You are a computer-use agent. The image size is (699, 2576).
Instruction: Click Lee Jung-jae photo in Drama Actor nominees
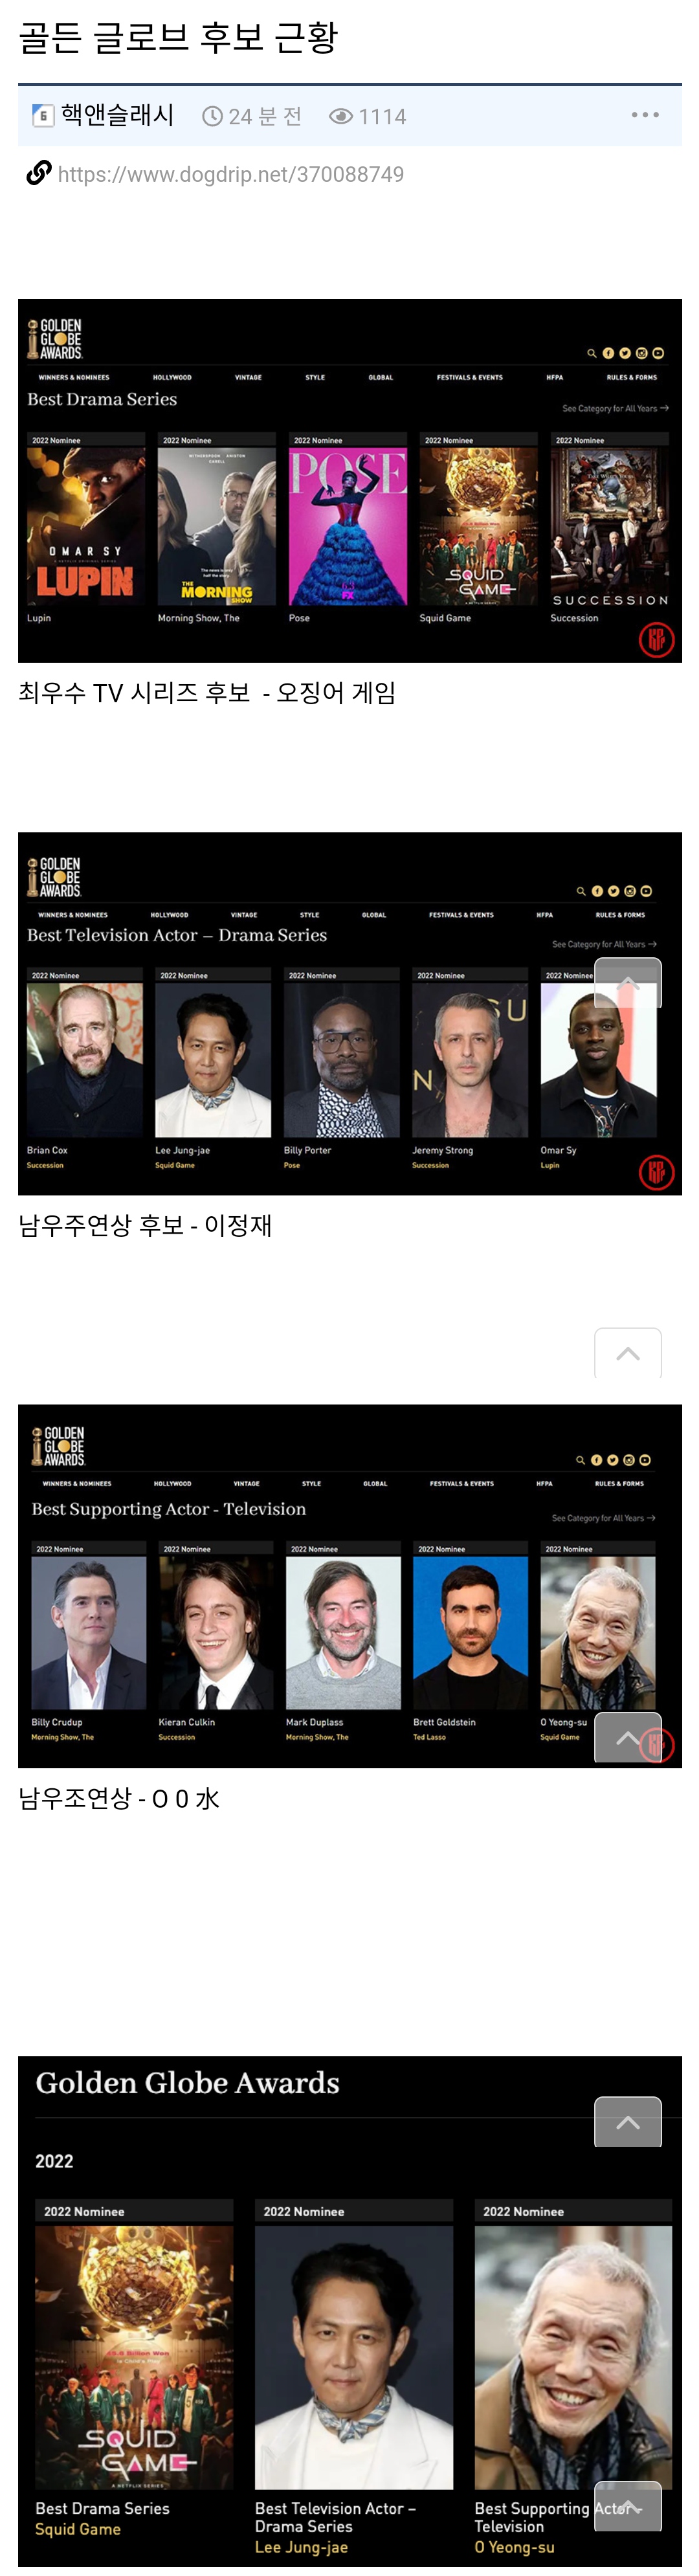pos(213,1060)
